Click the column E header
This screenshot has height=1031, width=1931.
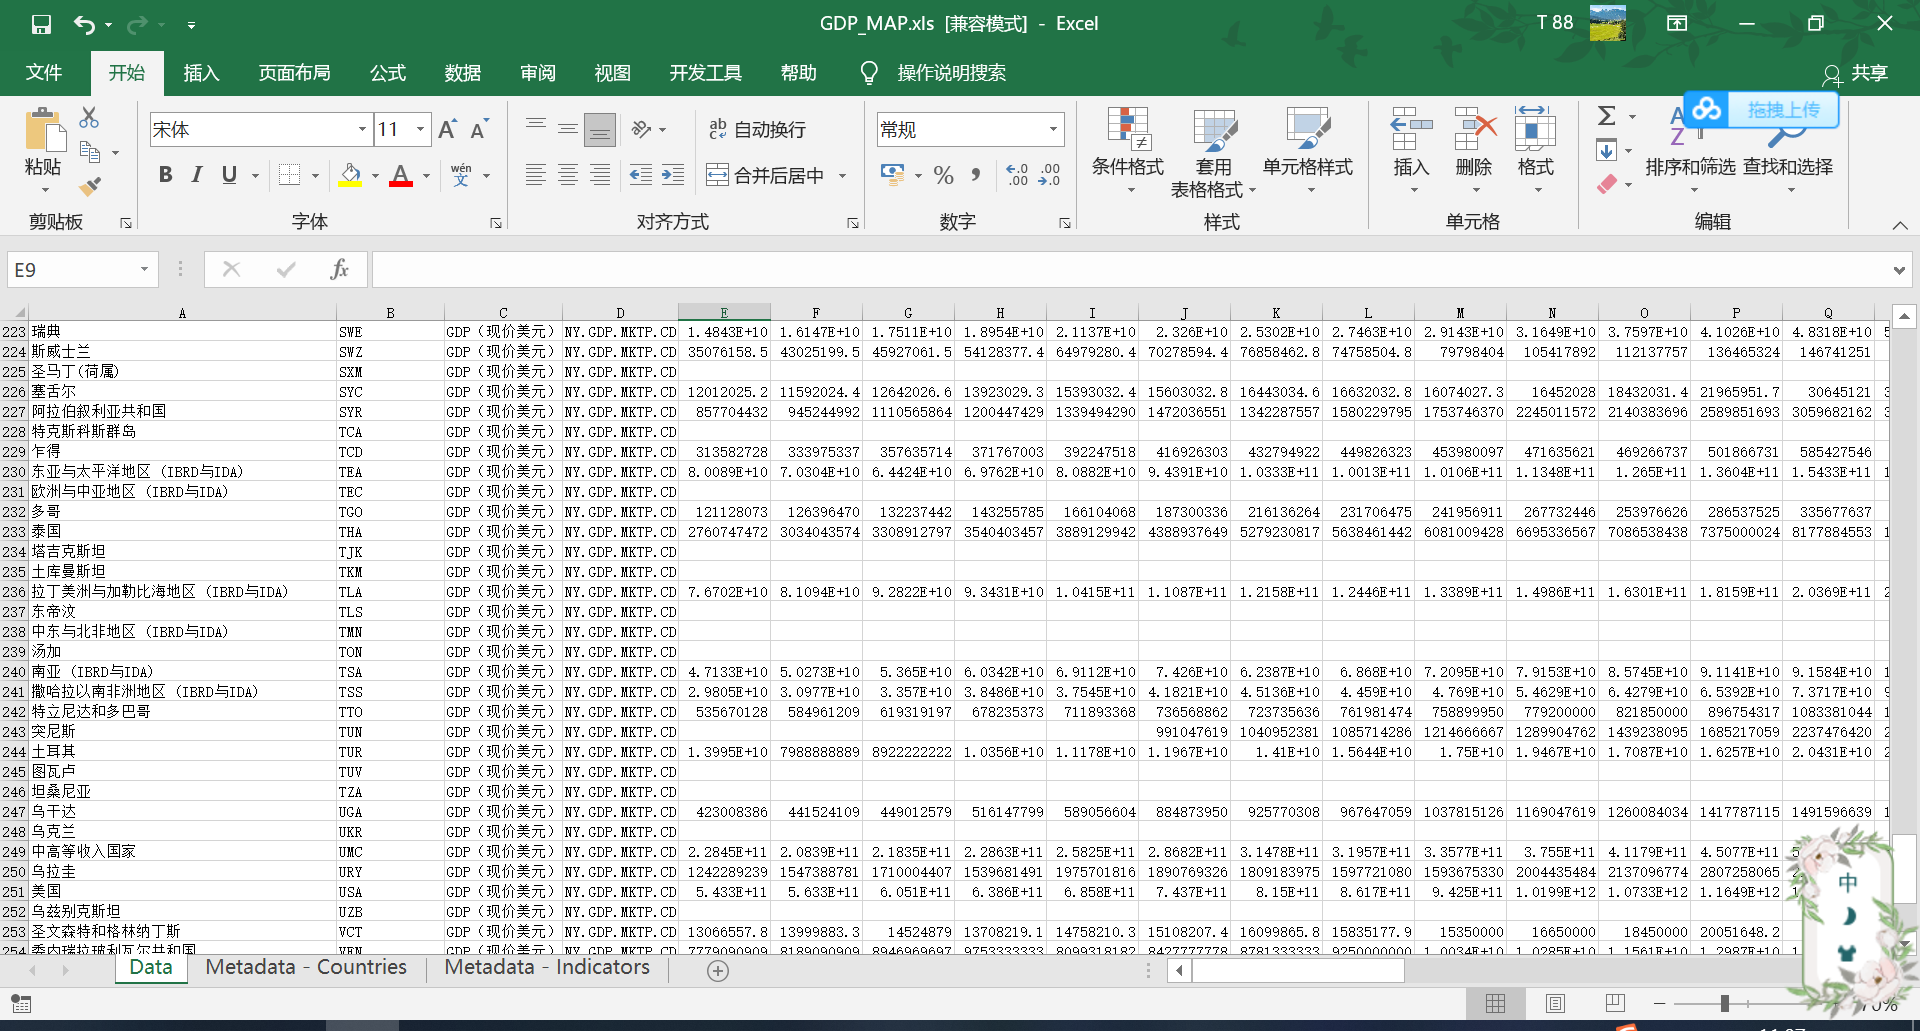point(724,312)
